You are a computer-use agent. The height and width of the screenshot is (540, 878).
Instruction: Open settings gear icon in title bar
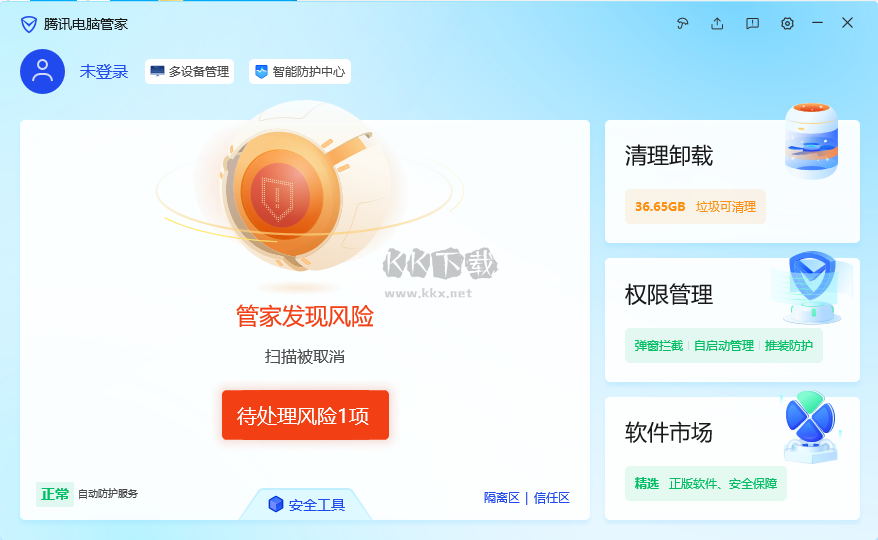787,24
